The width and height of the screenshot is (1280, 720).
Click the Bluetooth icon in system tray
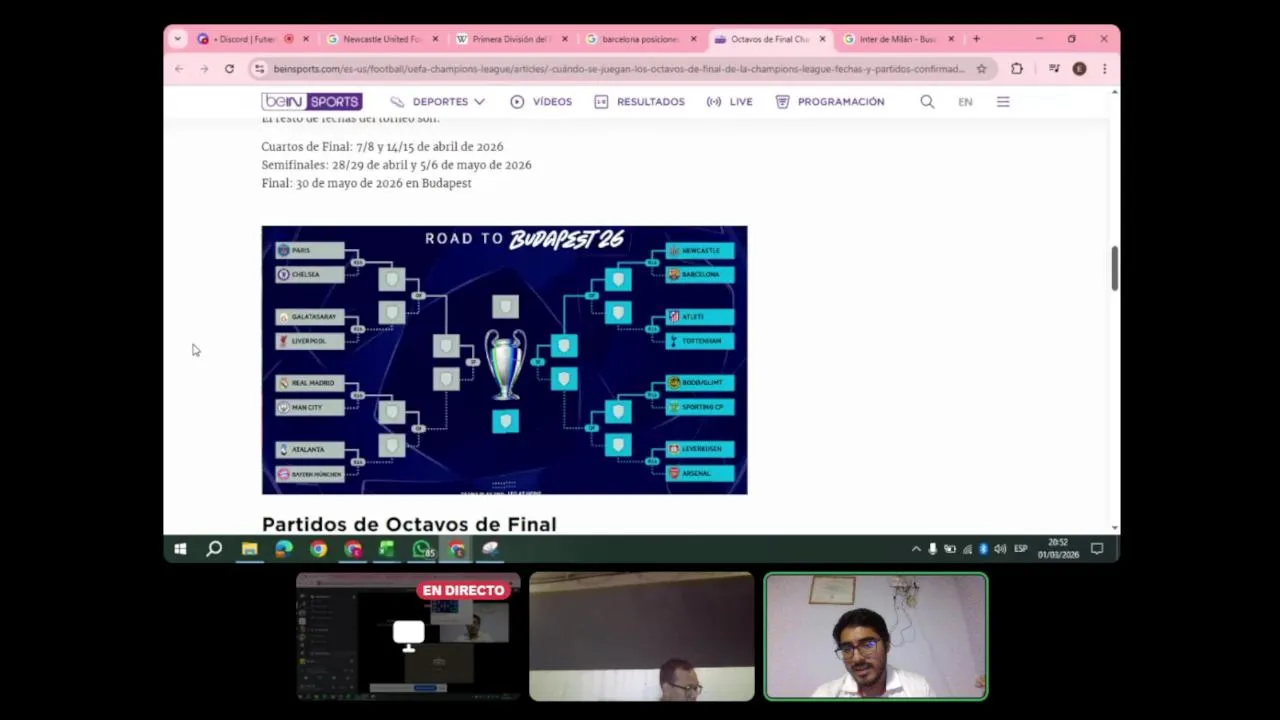point(983,549)
